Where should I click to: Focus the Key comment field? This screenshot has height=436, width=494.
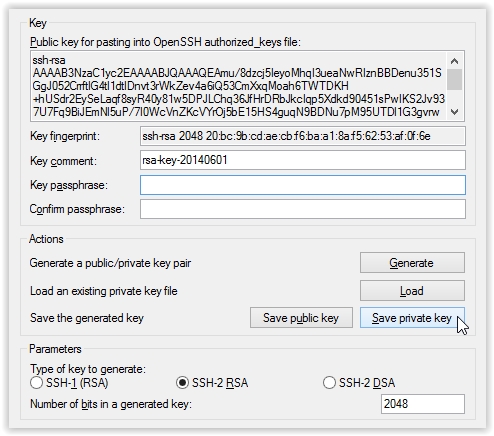pos(303,160)
